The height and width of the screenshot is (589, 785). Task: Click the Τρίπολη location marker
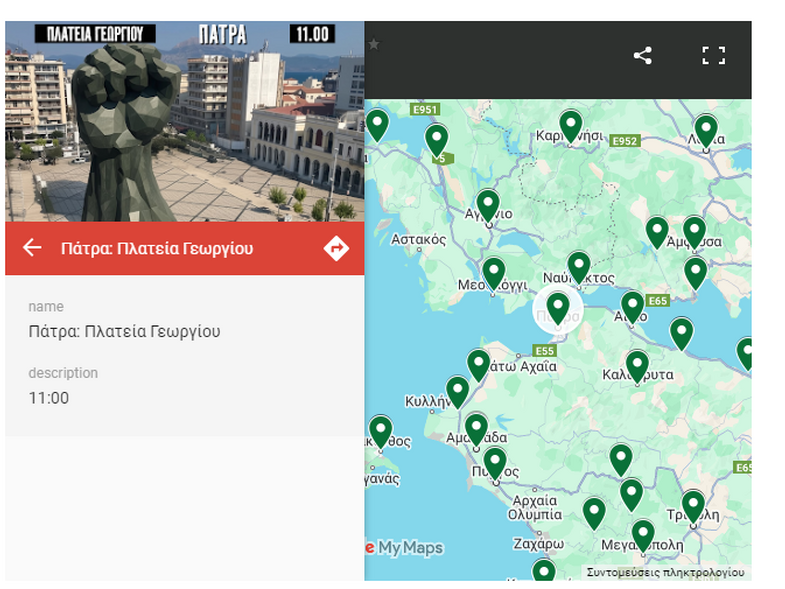tap(693, 505)
